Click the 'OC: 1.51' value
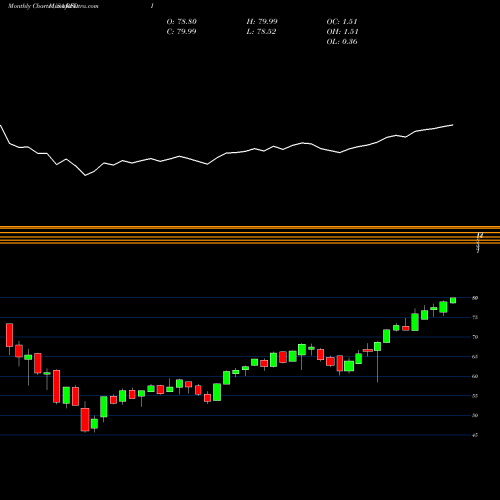Image resolution: width=500 pixels, height=500 pixels. tap(342, 22)
